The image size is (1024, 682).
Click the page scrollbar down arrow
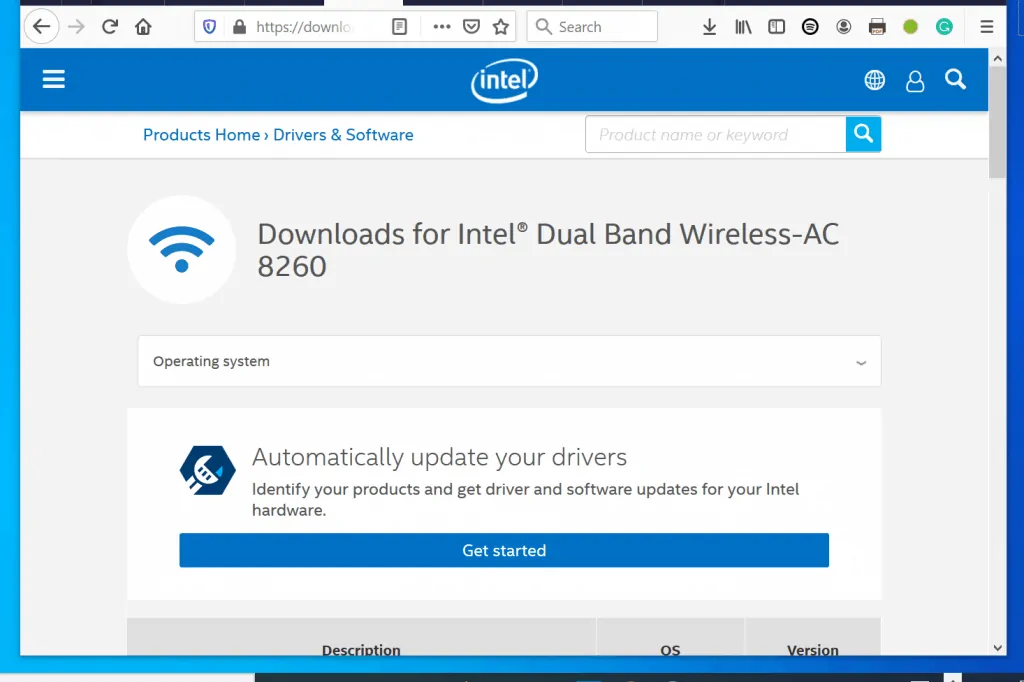point(997,648)
